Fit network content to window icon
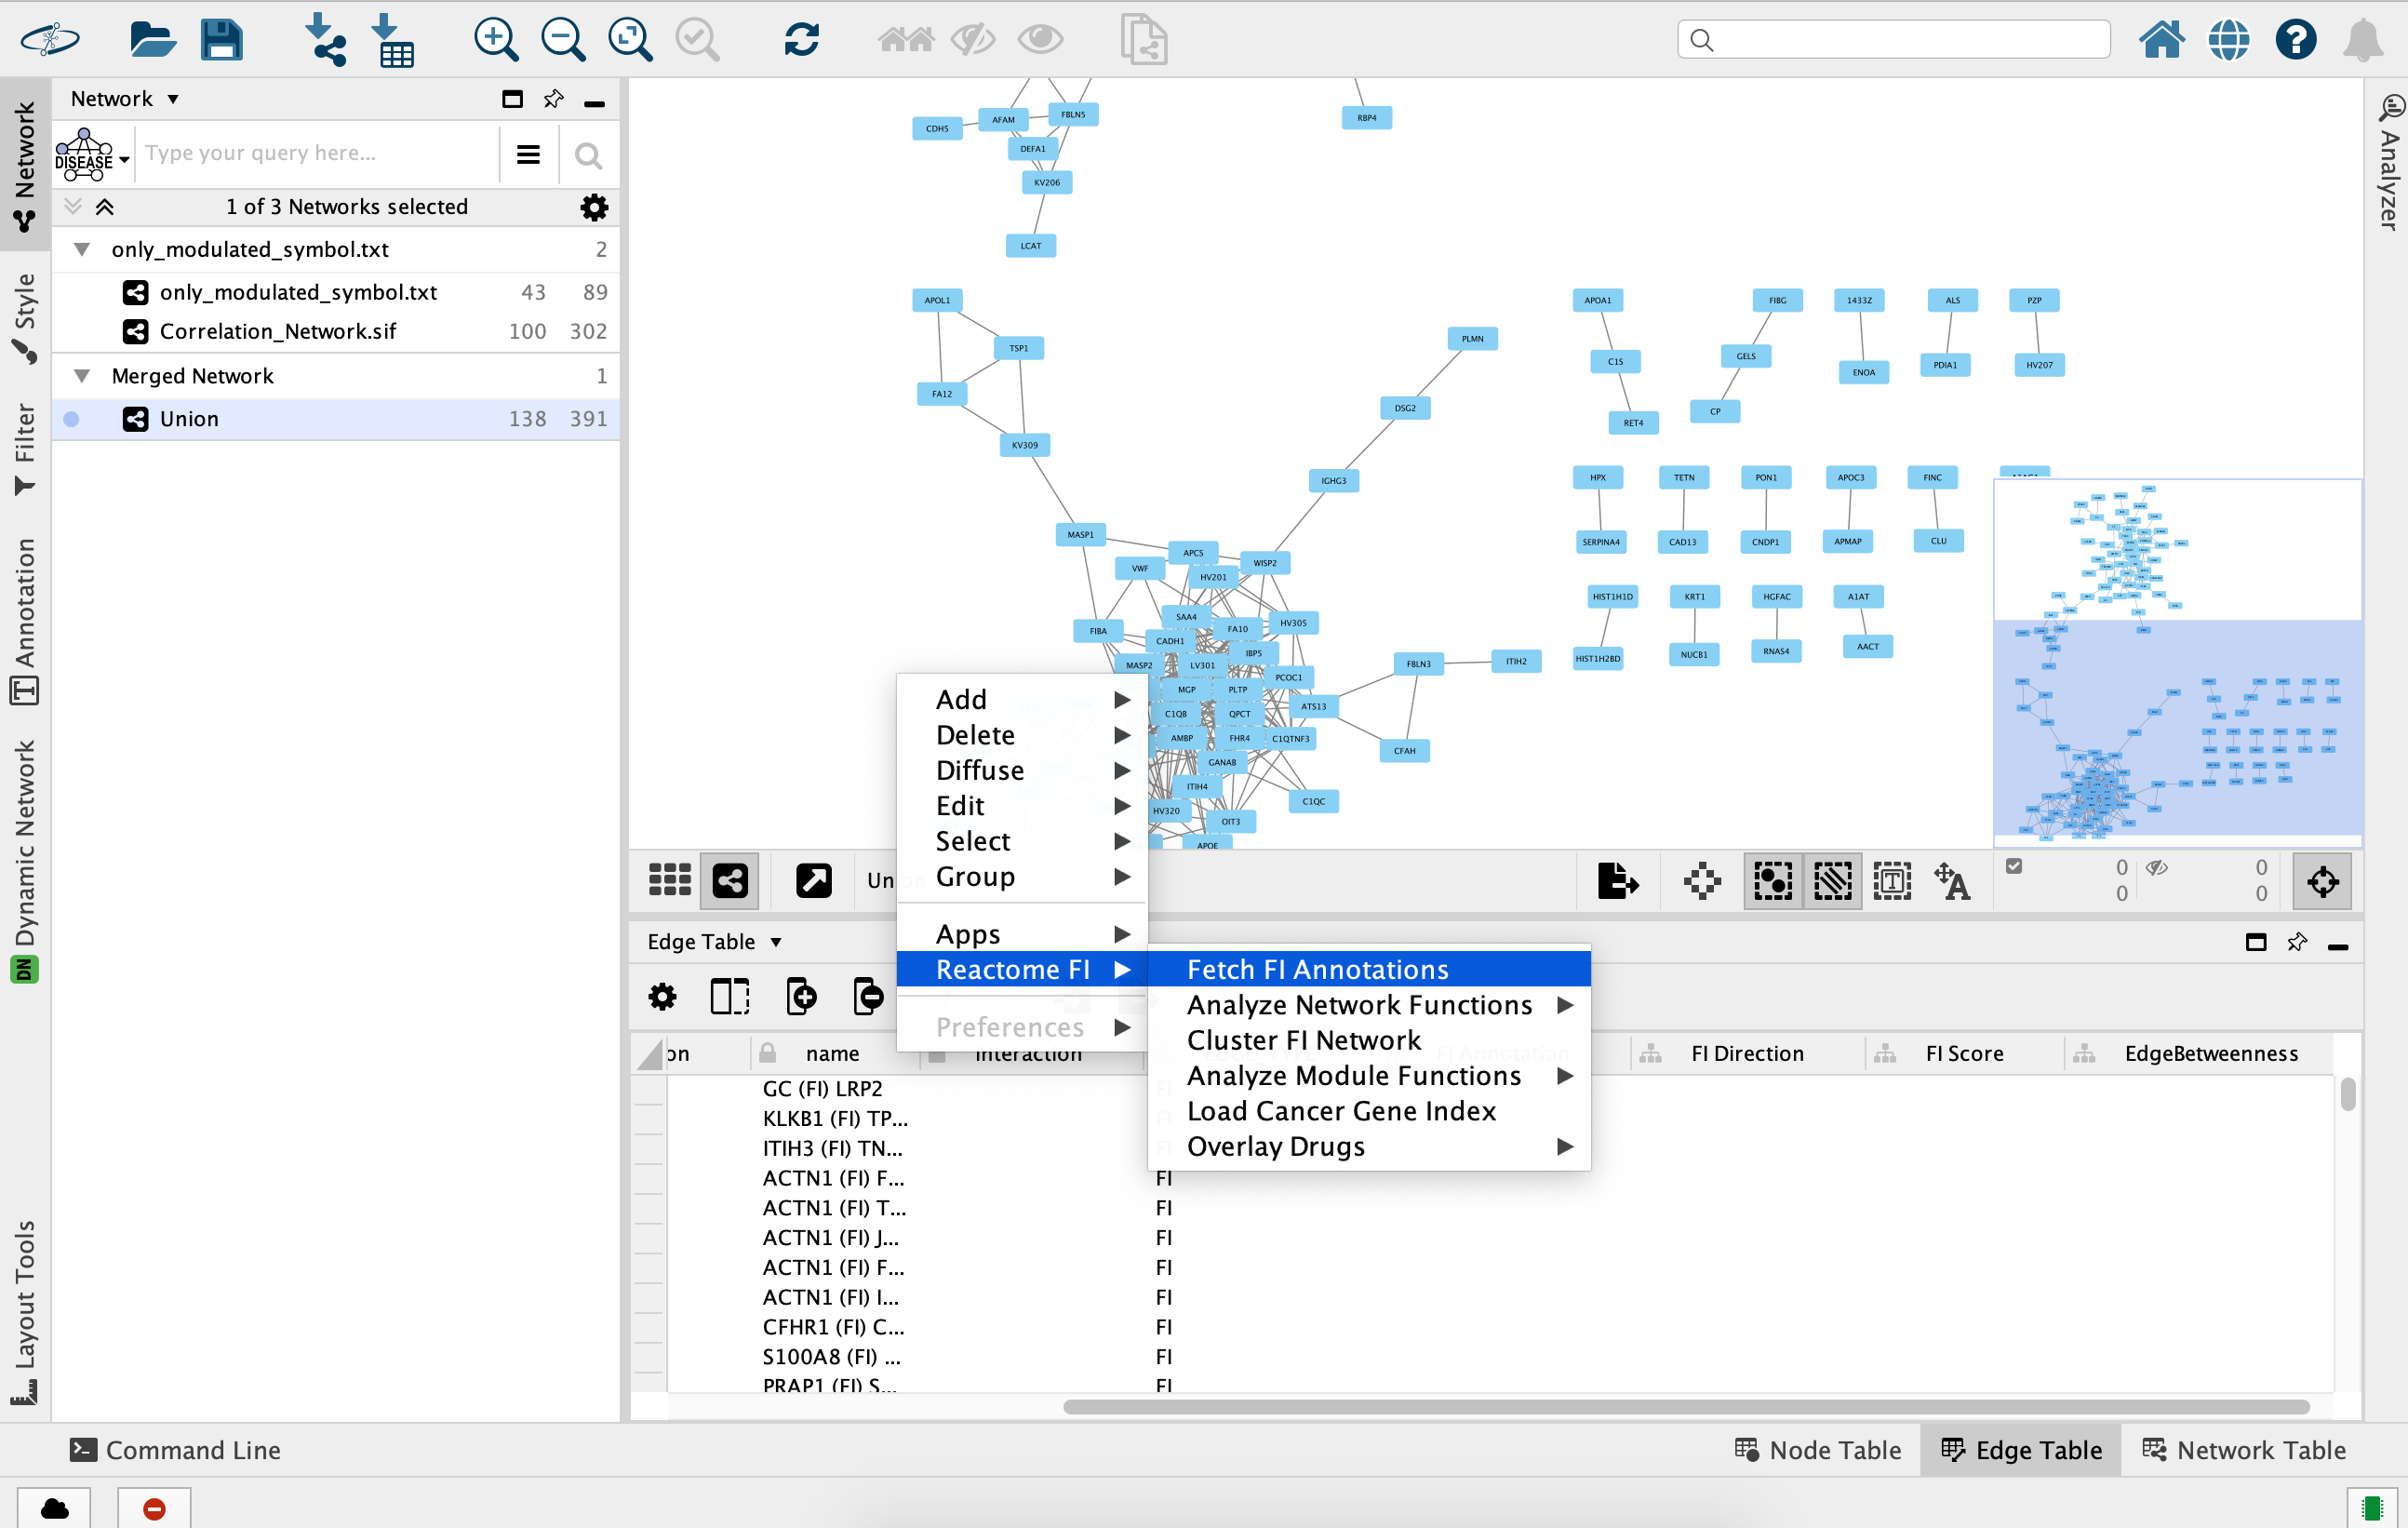This screenshot has height=1528, width=2408. point(630,40)
